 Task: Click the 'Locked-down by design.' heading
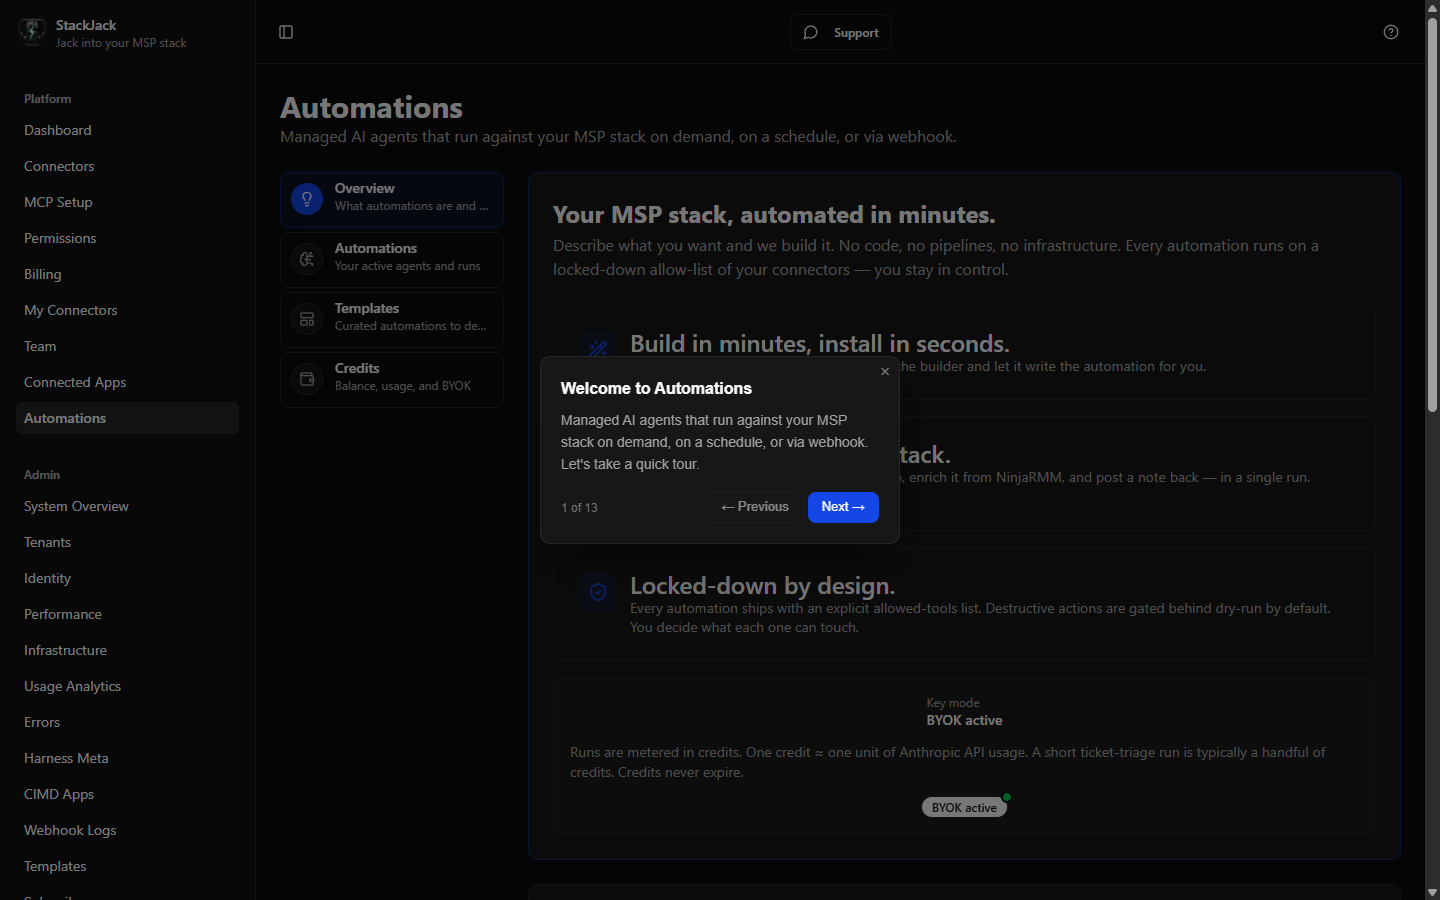(x=762, y=586)
